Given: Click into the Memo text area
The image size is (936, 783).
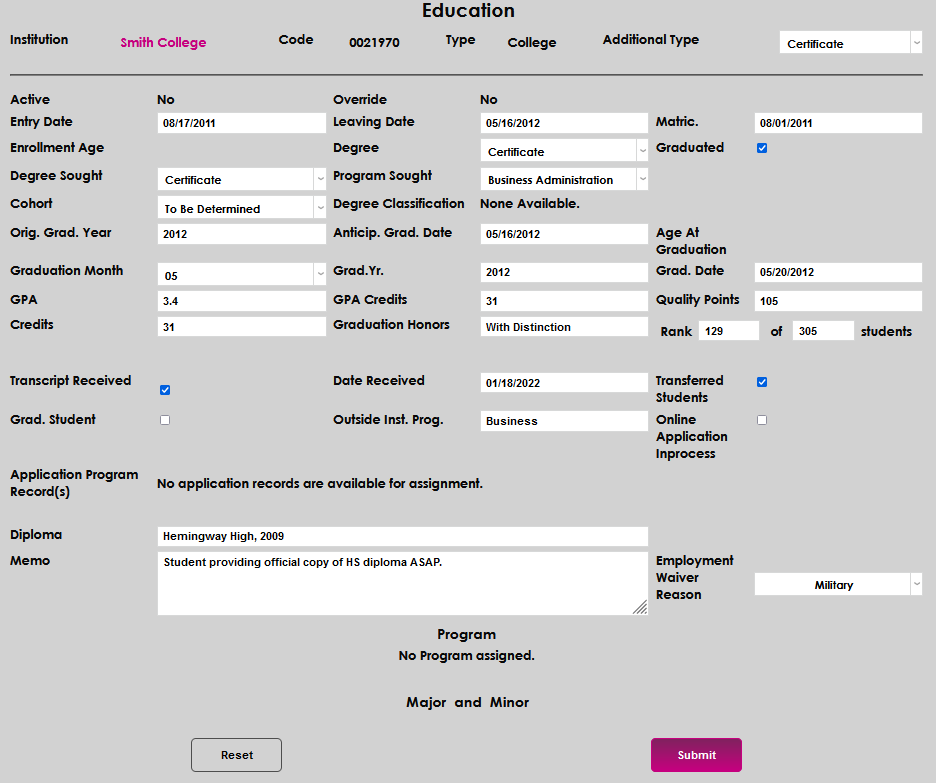Looking at the screenshot, I should click(402, 583).
